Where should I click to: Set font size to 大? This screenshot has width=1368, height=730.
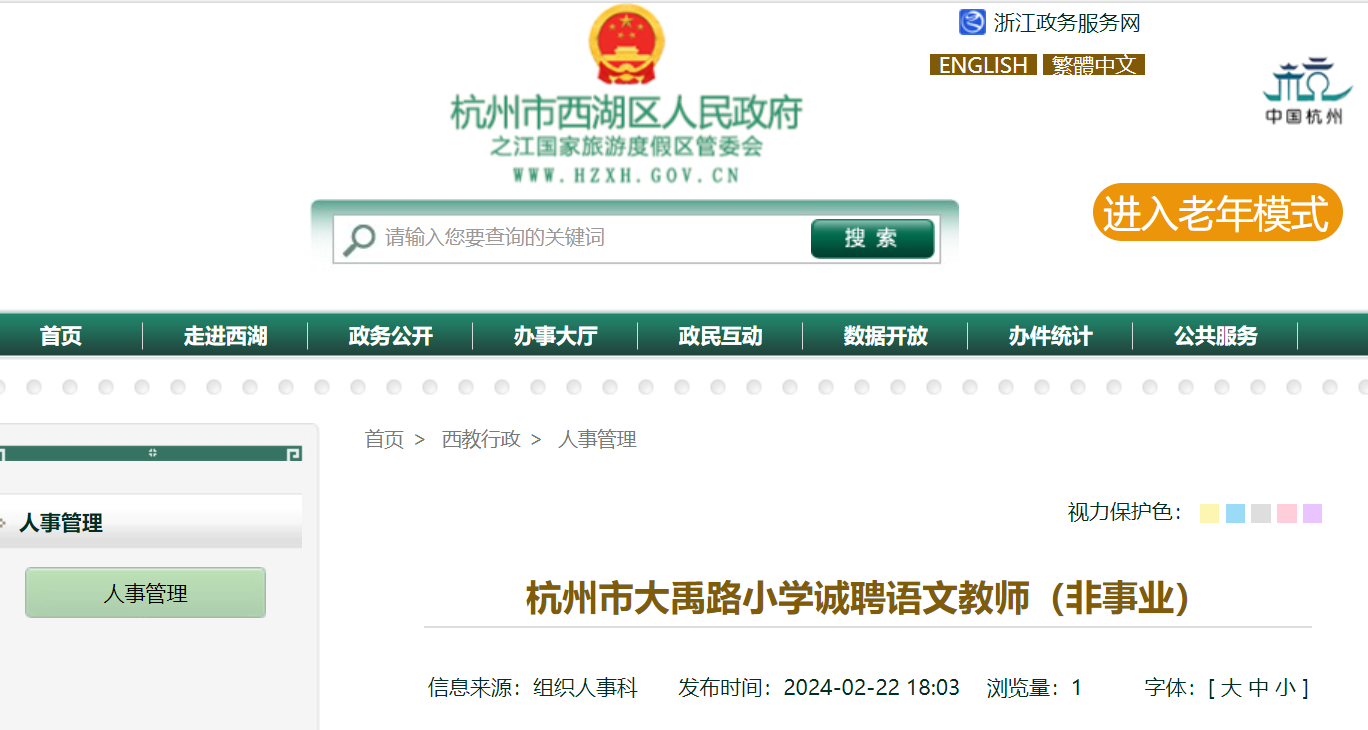click(1230, 688)
